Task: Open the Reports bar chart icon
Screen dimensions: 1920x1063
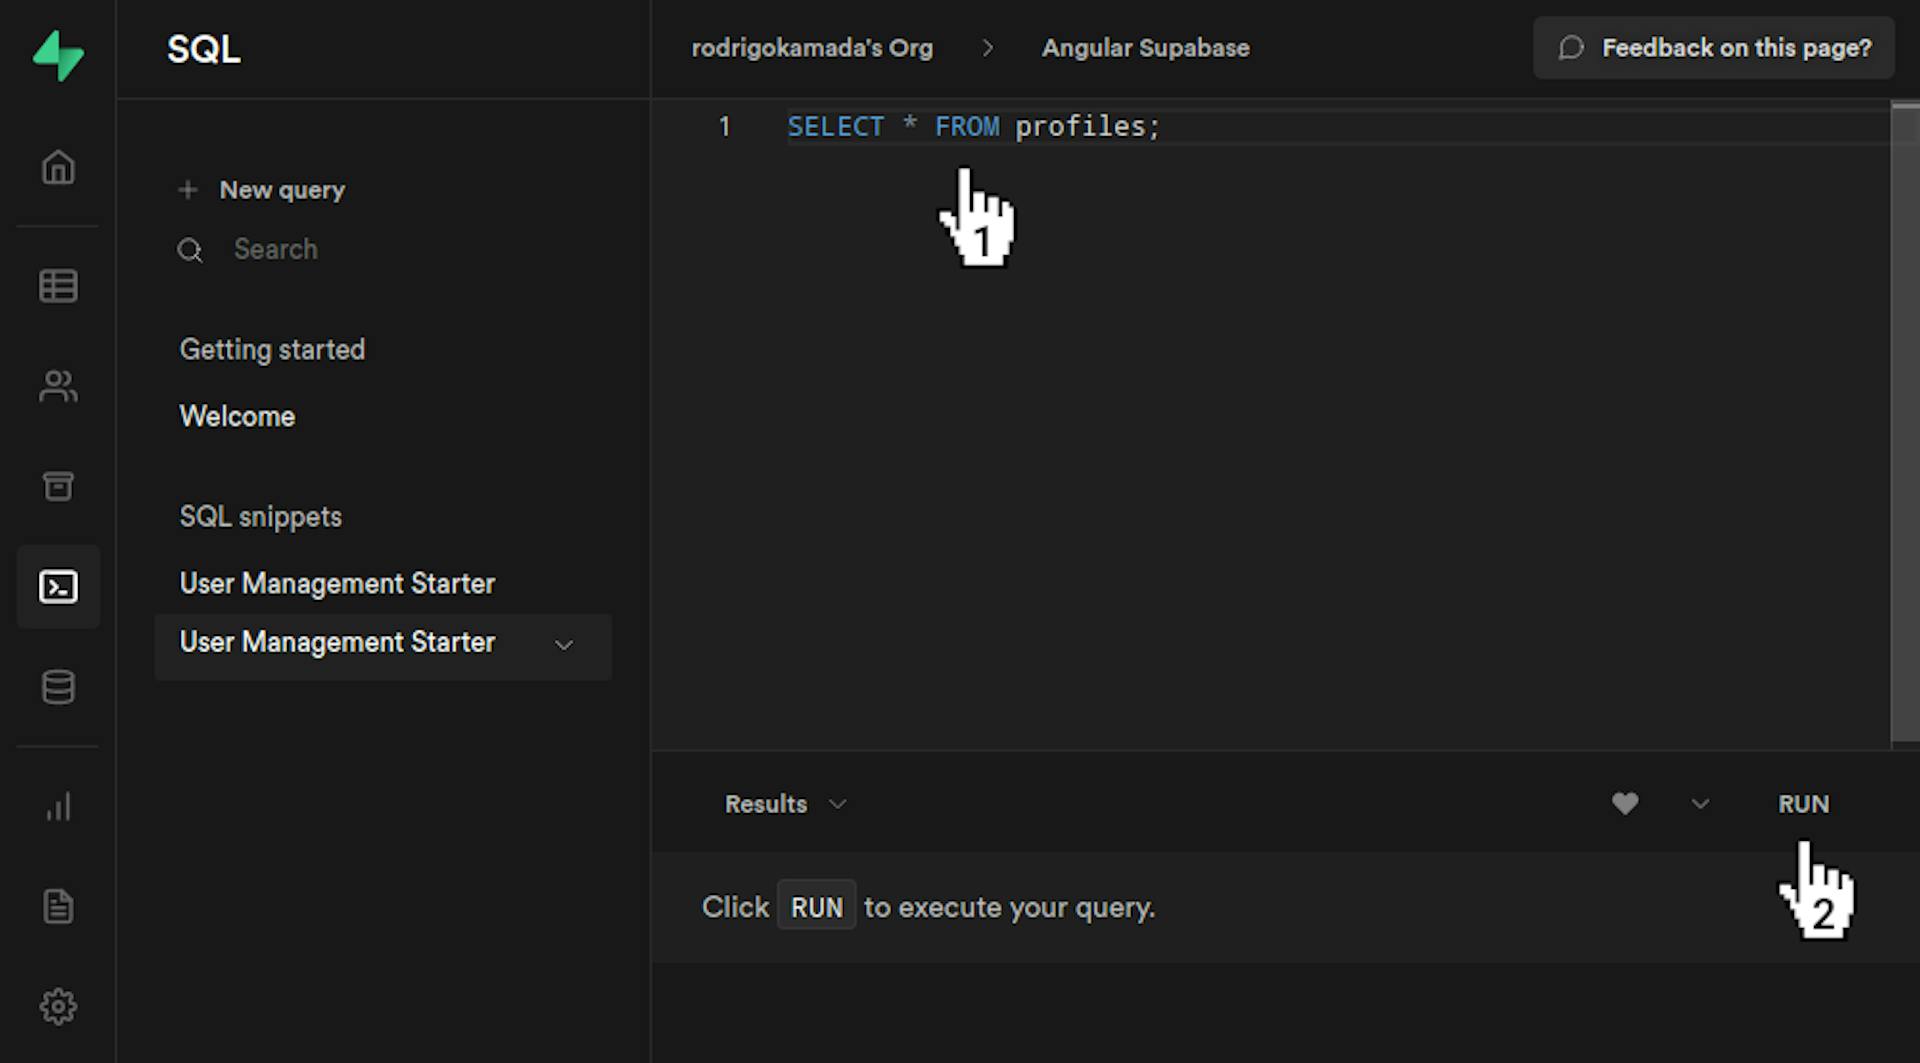Action: click(58, 806)
